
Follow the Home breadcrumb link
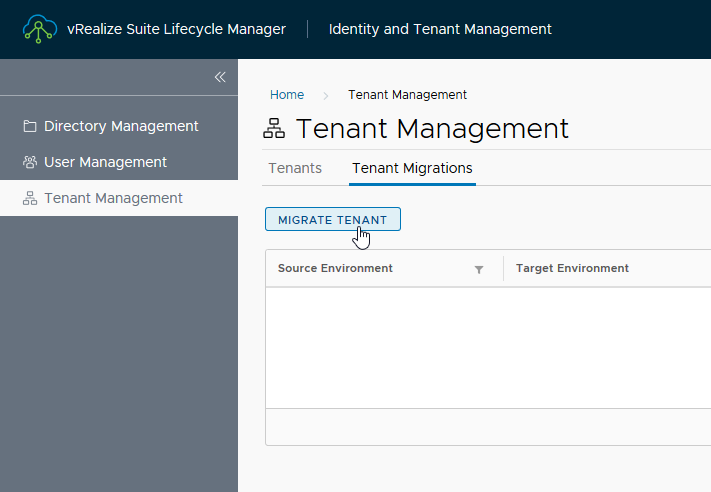(x=287, y=95)
